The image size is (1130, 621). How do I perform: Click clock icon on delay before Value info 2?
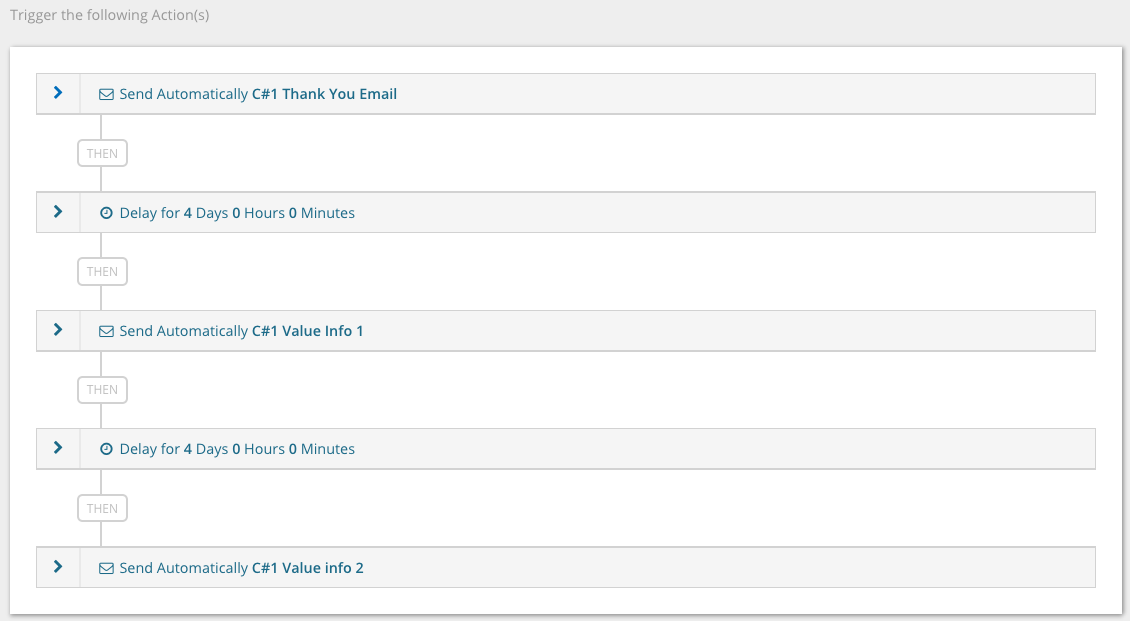[106, 450]
